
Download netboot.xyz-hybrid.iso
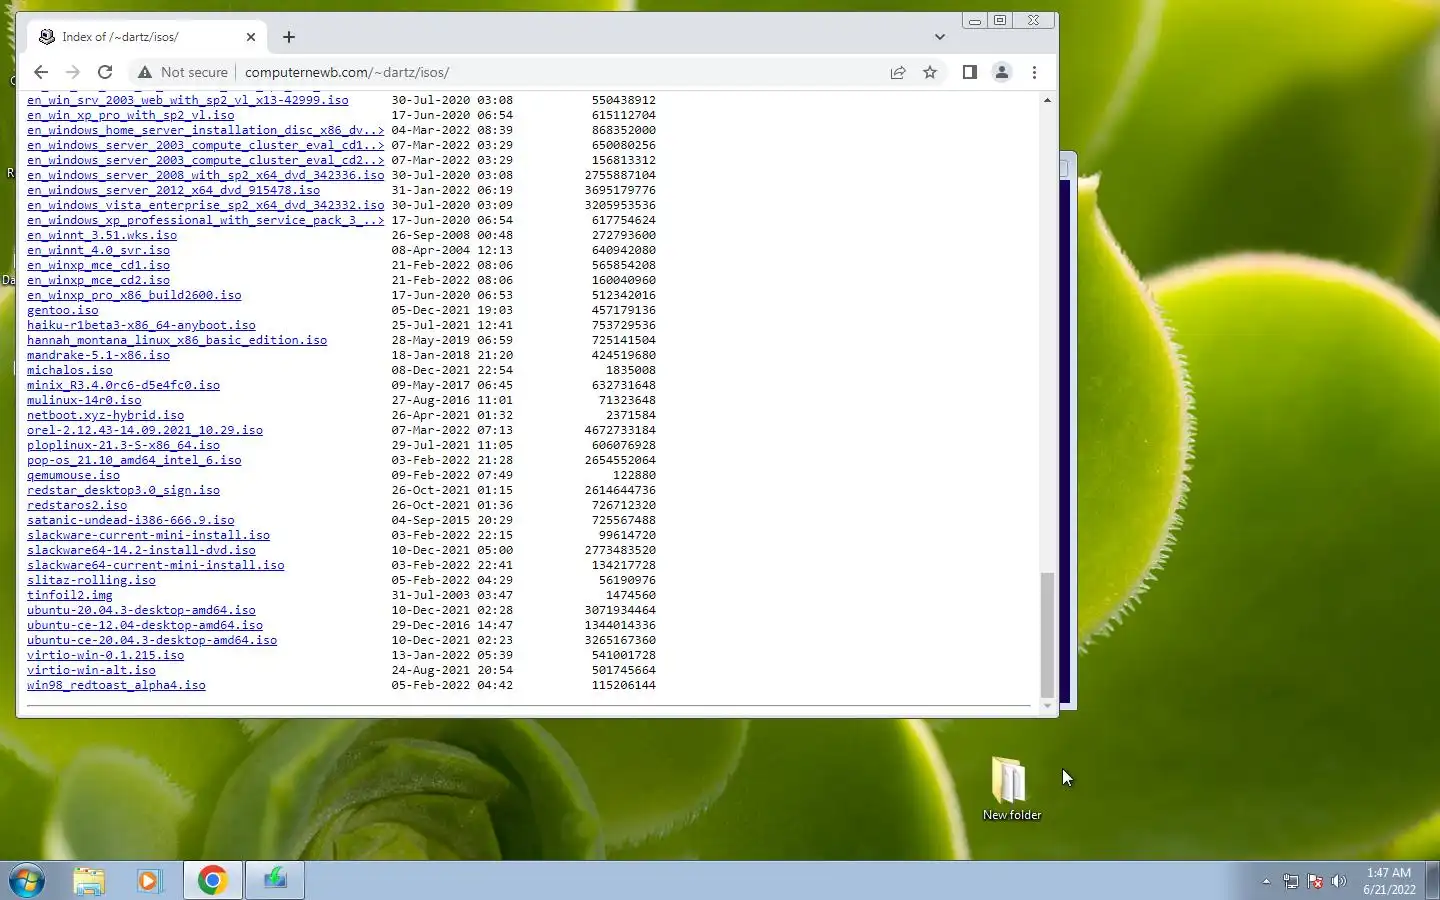(x=105, y=415)
